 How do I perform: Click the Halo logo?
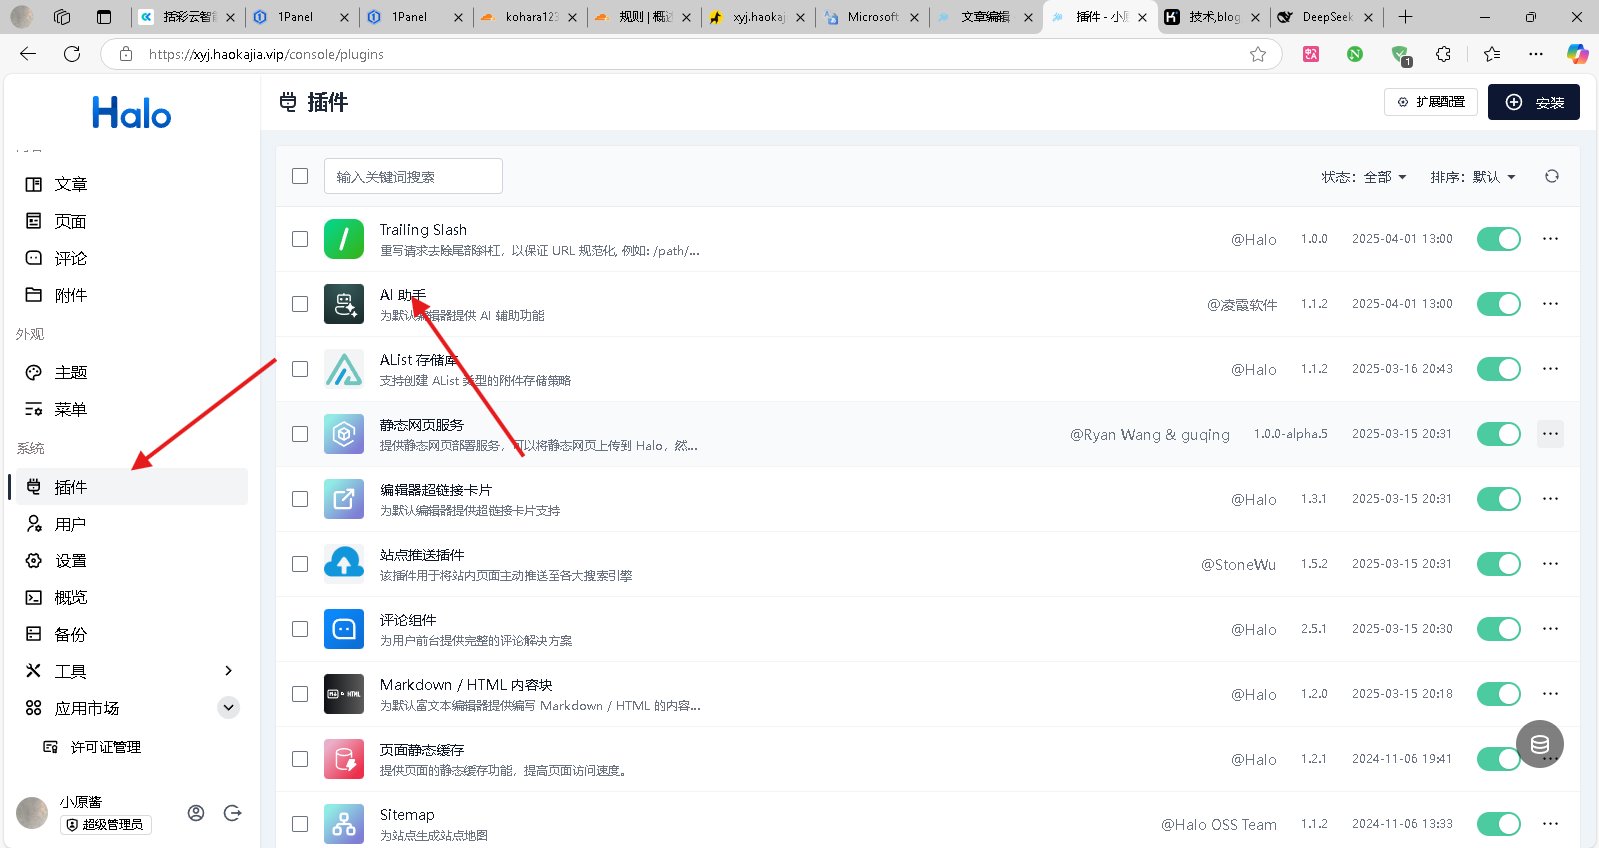point(132,113)
